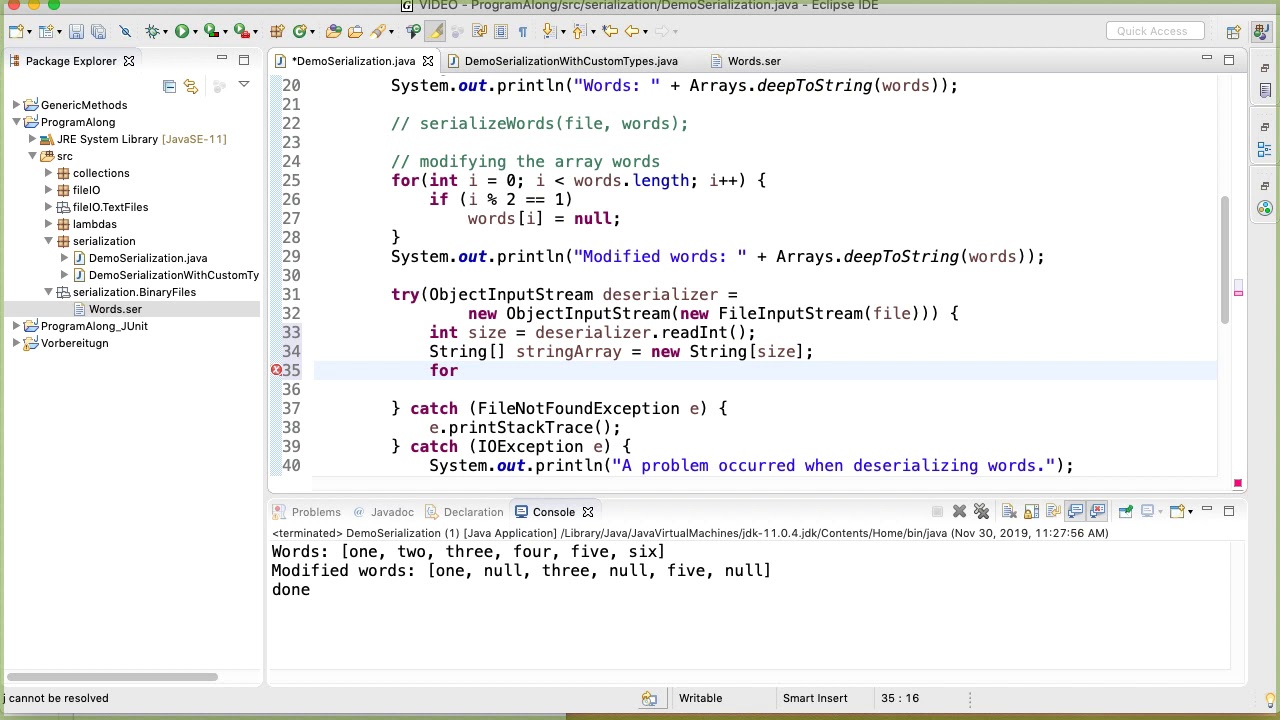Collapse the serialization package
This screenshot has width=1280, height=720.
(48, 241)
